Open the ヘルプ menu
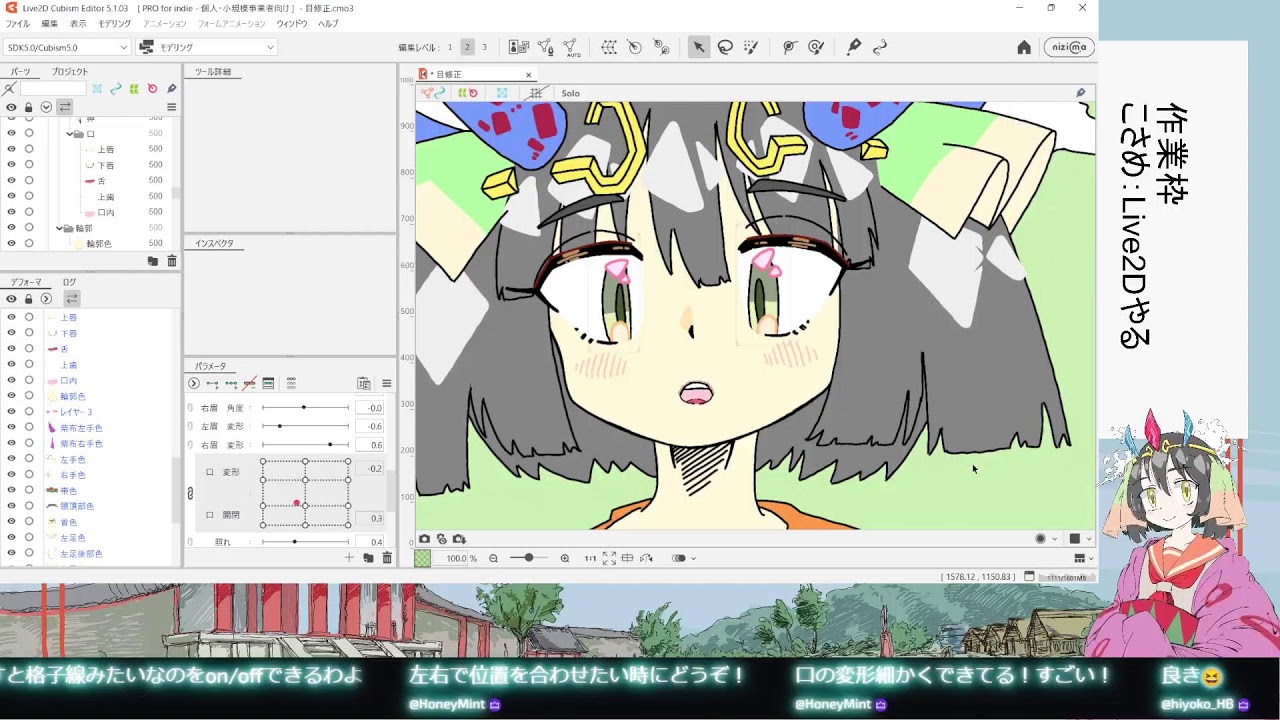1280x720 pixels. point(328,23)
